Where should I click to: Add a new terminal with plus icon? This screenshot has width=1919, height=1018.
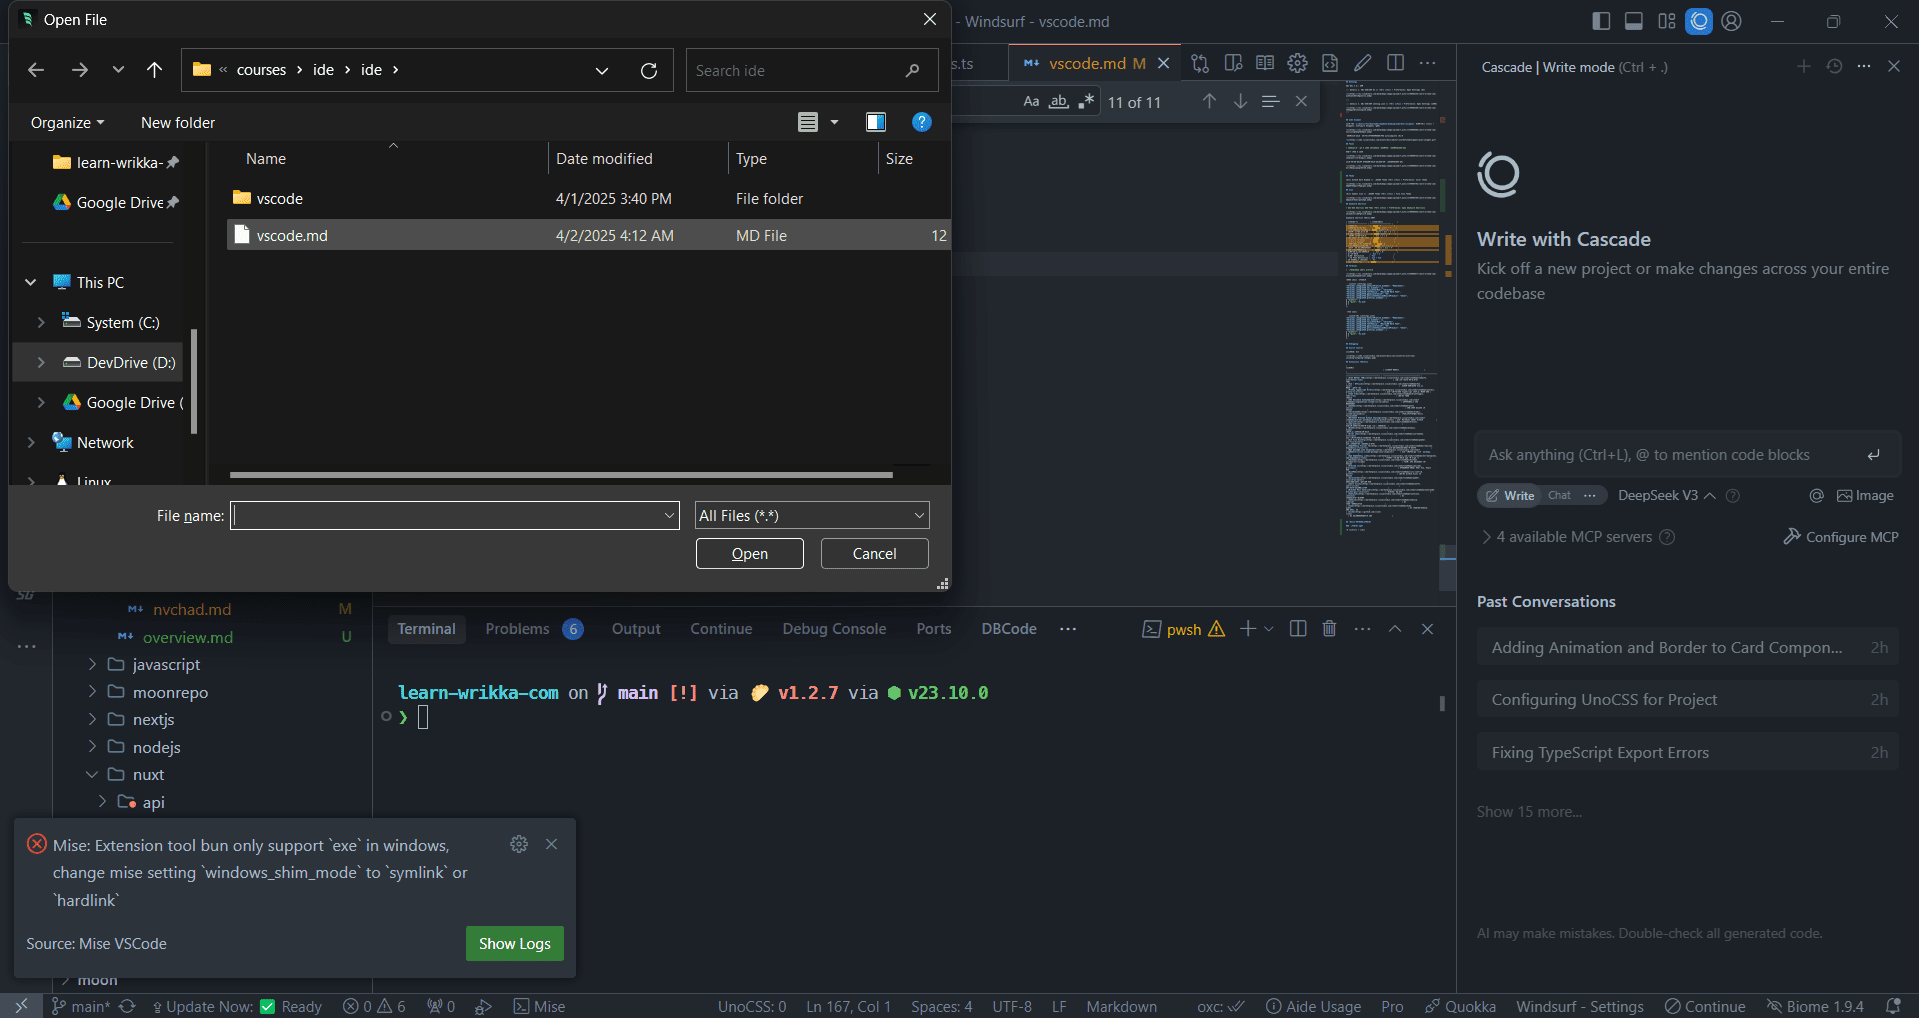coord(1247,628)
